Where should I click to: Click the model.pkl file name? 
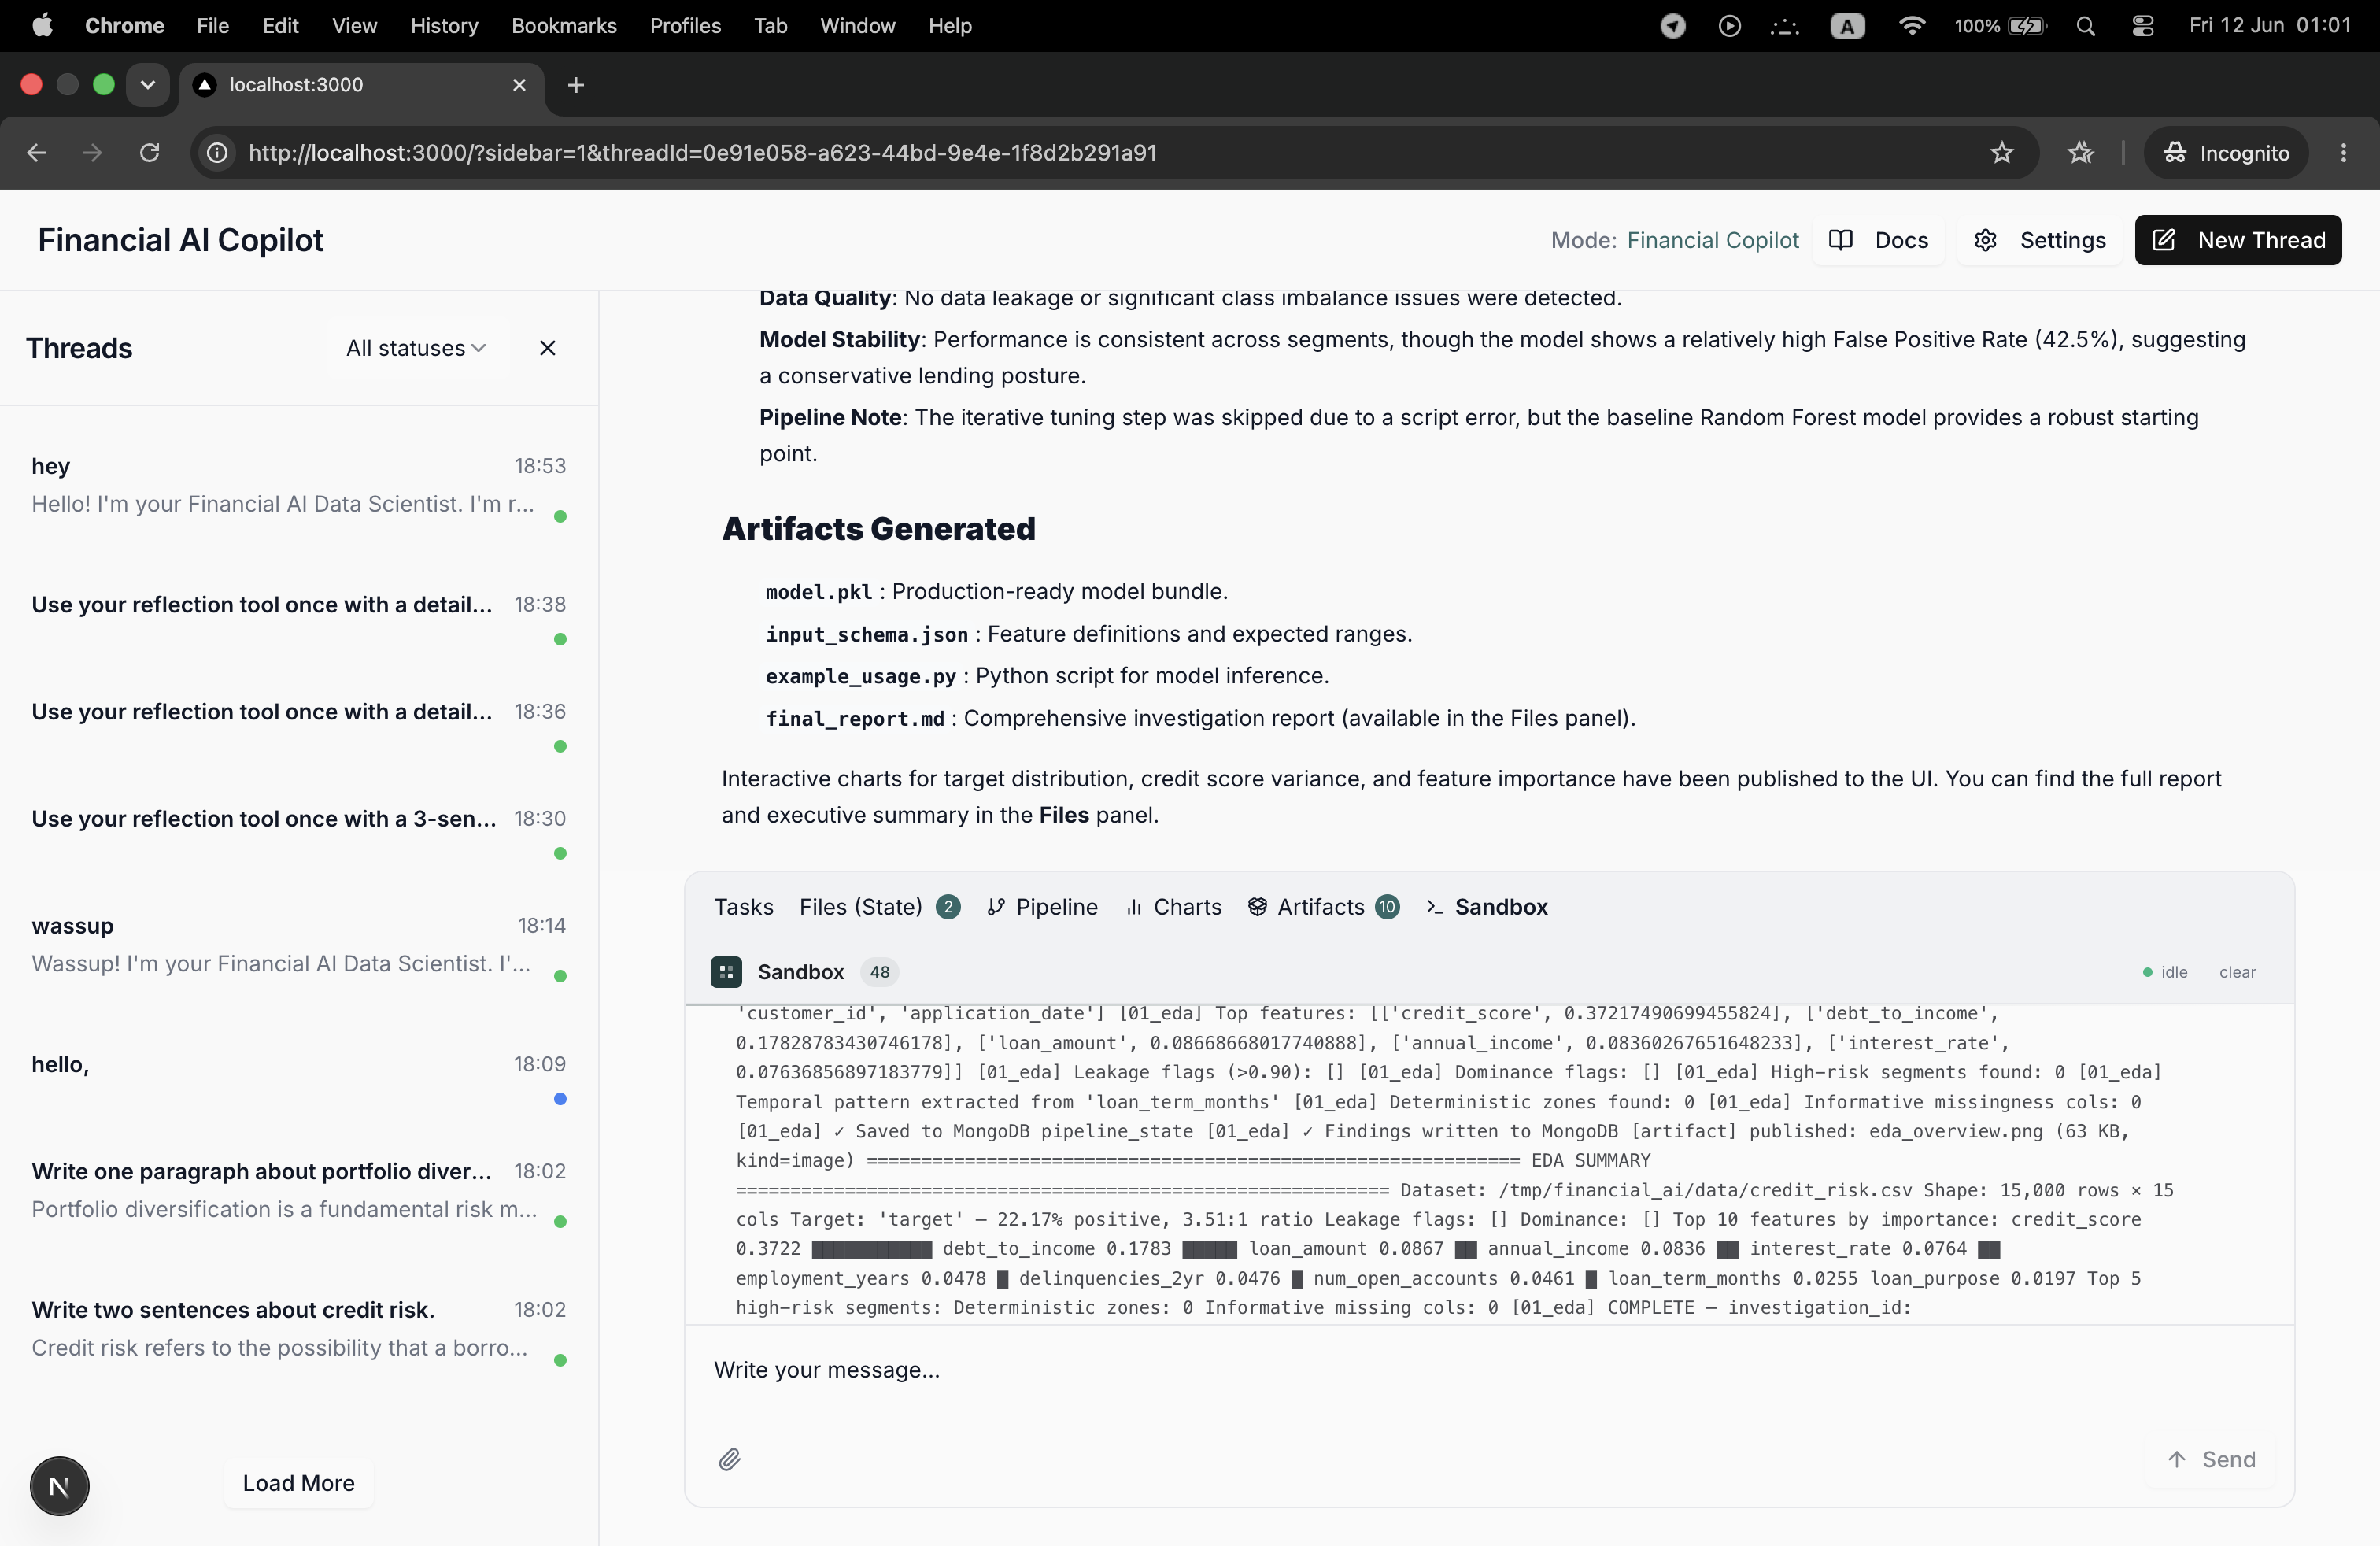click(819, 591)
